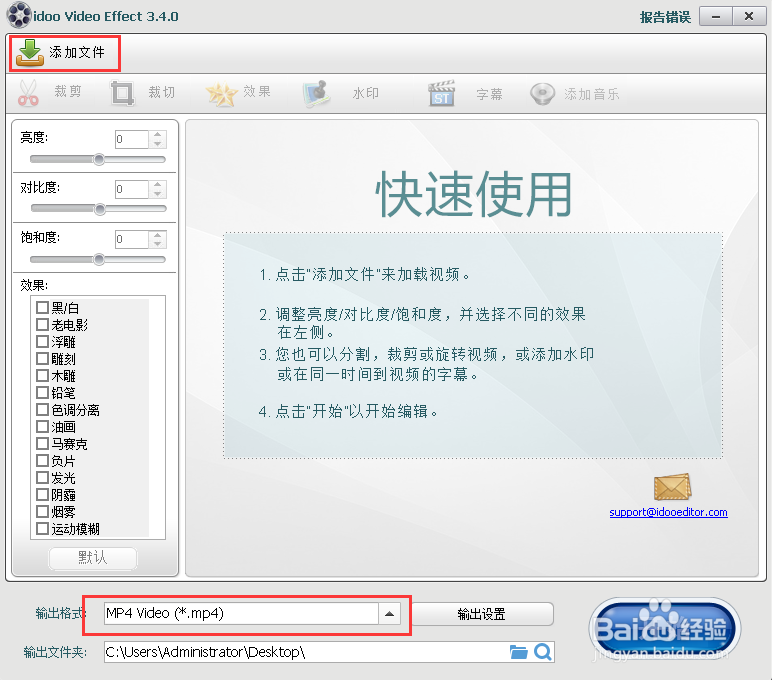This screenshot has height=680, width=772.
Task: Click the MP4 Video format field
Action: click(241, 614)
